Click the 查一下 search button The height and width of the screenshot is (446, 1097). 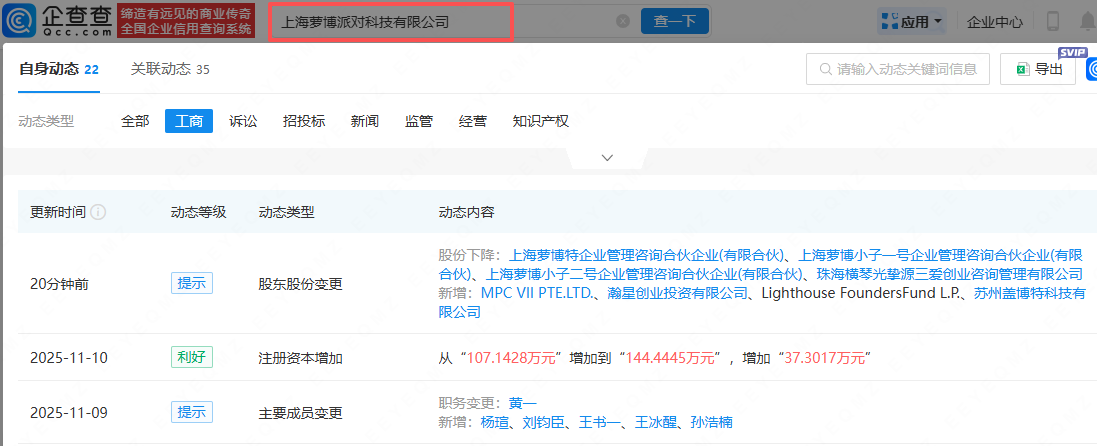click(x=674, y=21)
